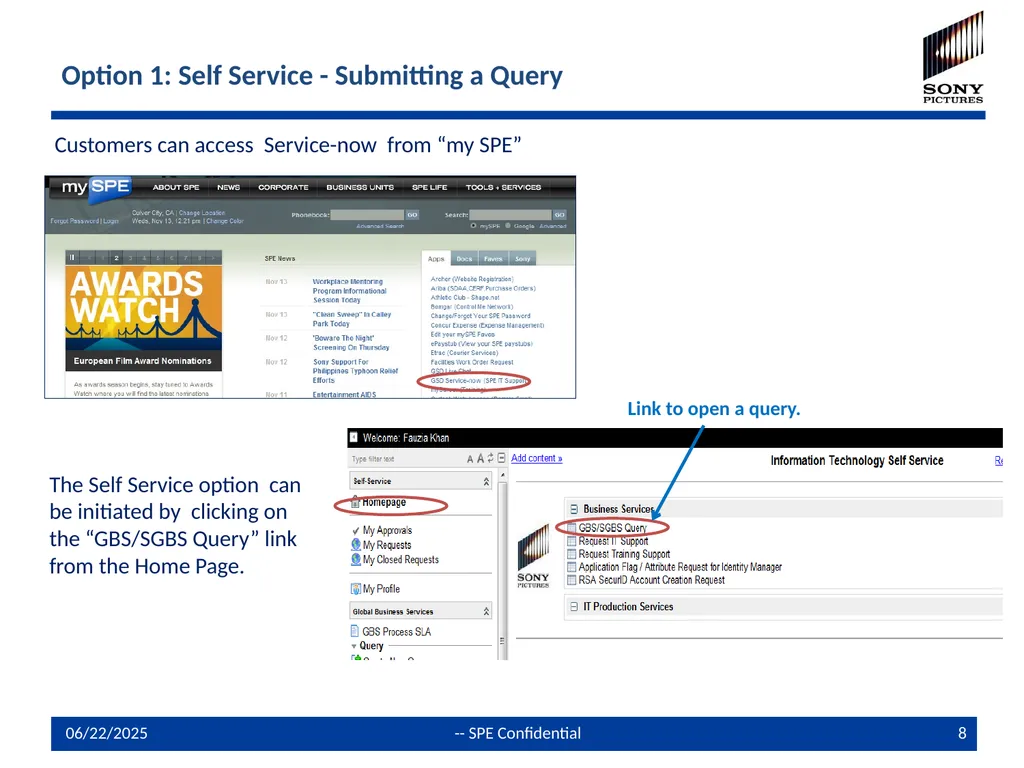Image resolution: width=1024 pixels, height=768 pixels.
Task: Collapse the Business Services panel
Action: click(574, 509)
